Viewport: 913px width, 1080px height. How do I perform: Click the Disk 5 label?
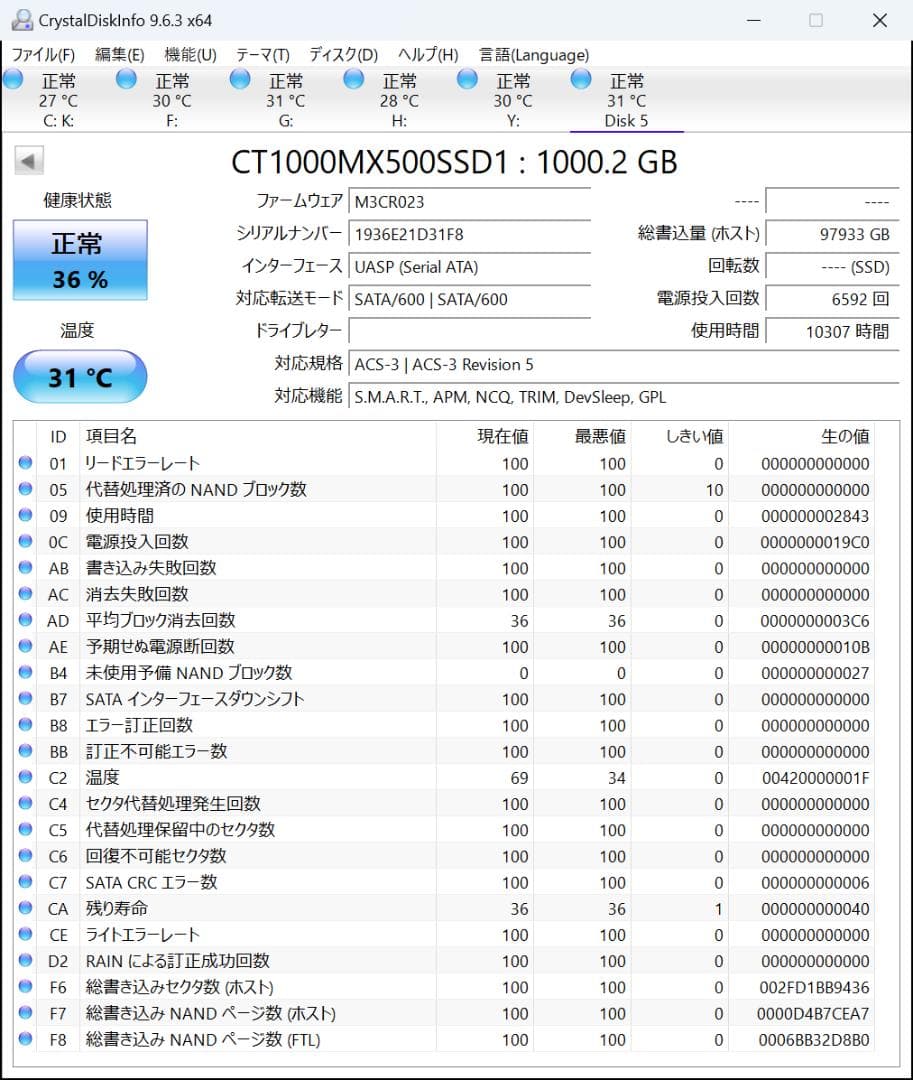pyautogui.click(x=626, y=121)
